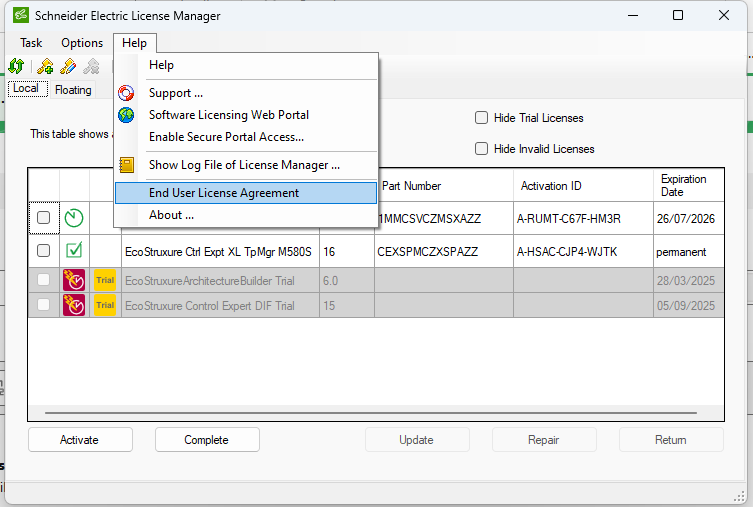Click the horizontal scrollbar under license table
This screenshot has height=507, width=753.
point(371,412)
